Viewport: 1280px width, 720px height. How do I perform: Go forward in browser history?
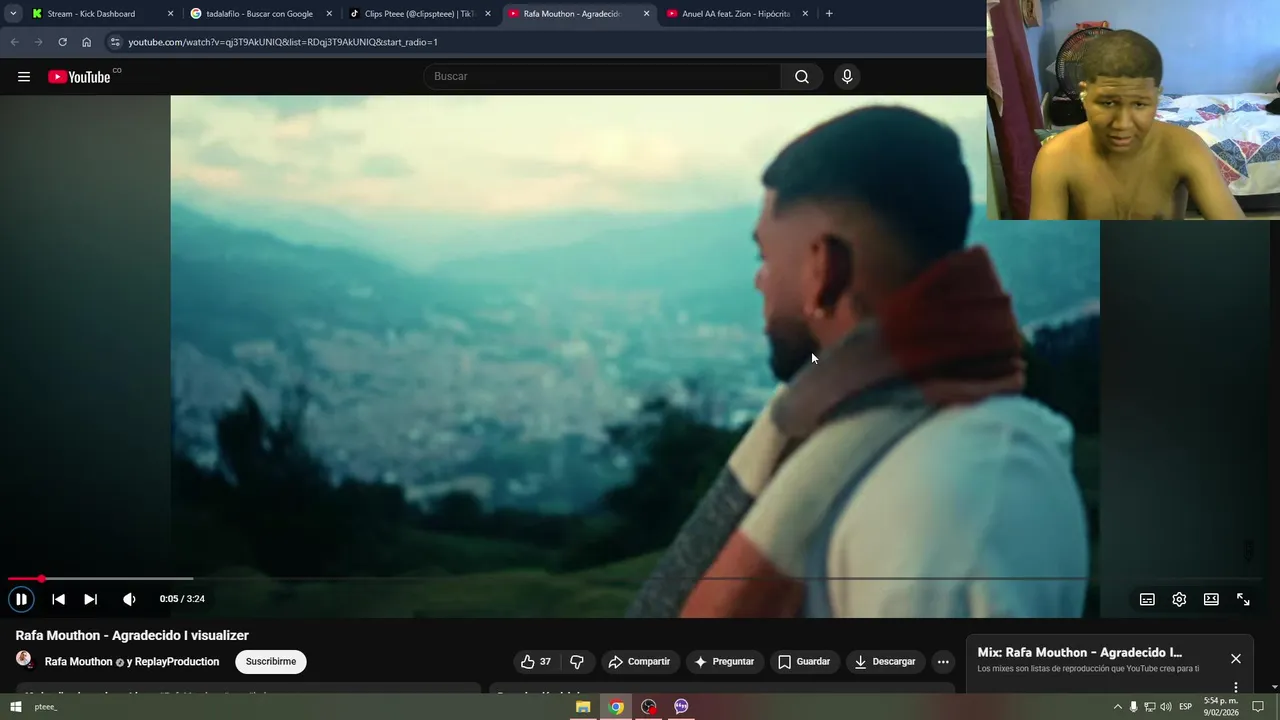tap(38, 42)
